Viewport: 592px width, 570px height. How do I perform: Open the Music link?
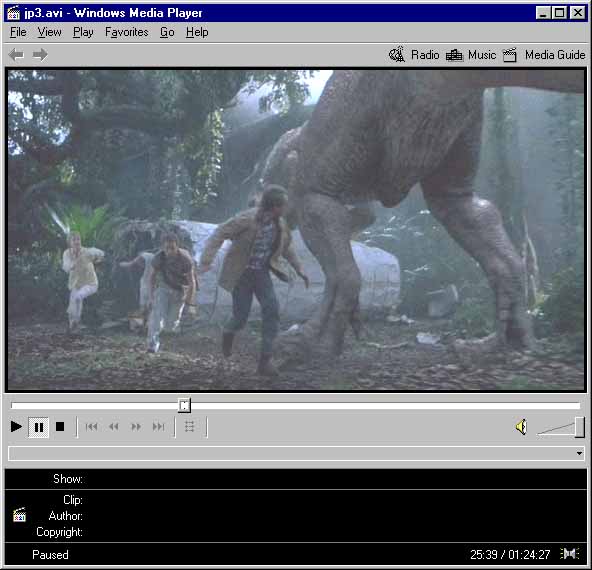(x=471, y=55)
